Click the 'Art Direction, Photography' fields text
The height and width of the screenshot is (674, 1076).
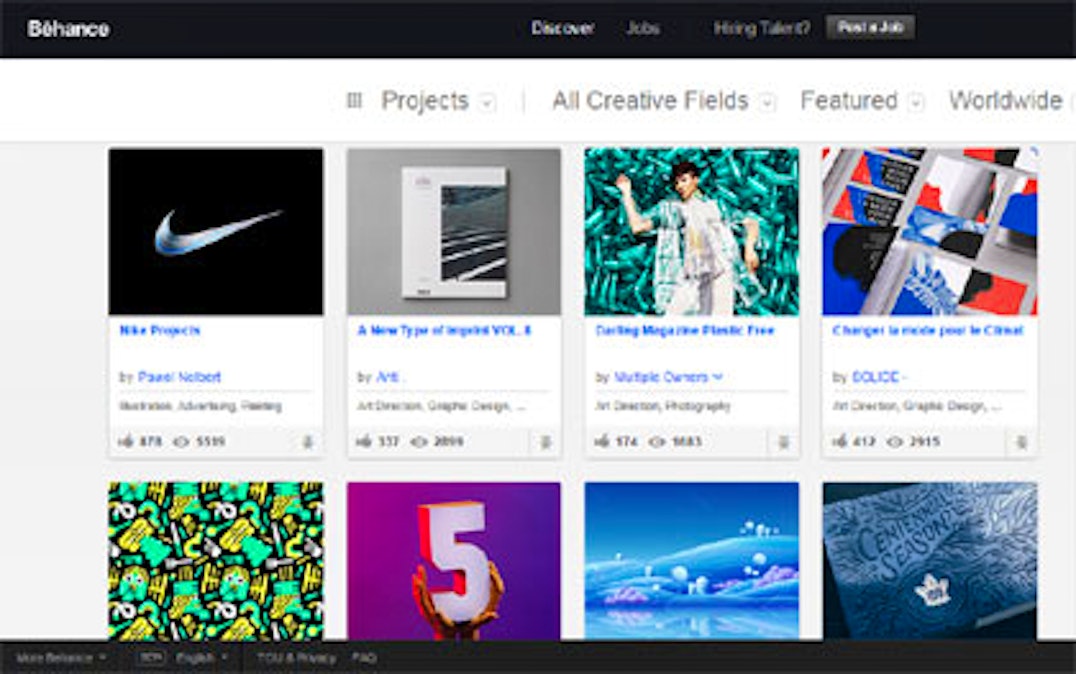point(662,406)
